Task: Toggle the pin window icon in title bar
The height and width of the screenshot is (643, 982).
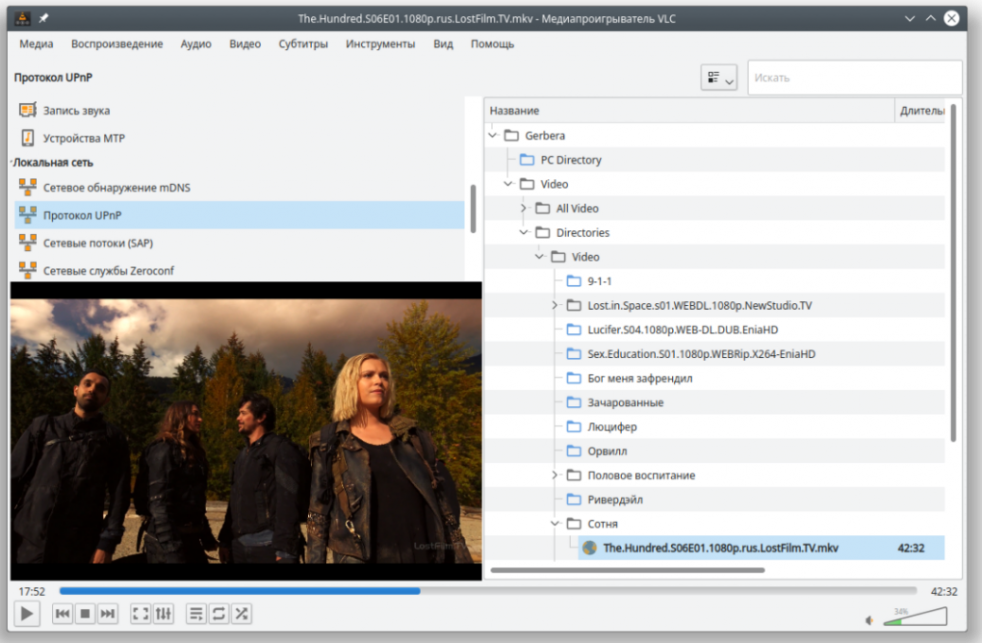Action: [43, 18]
